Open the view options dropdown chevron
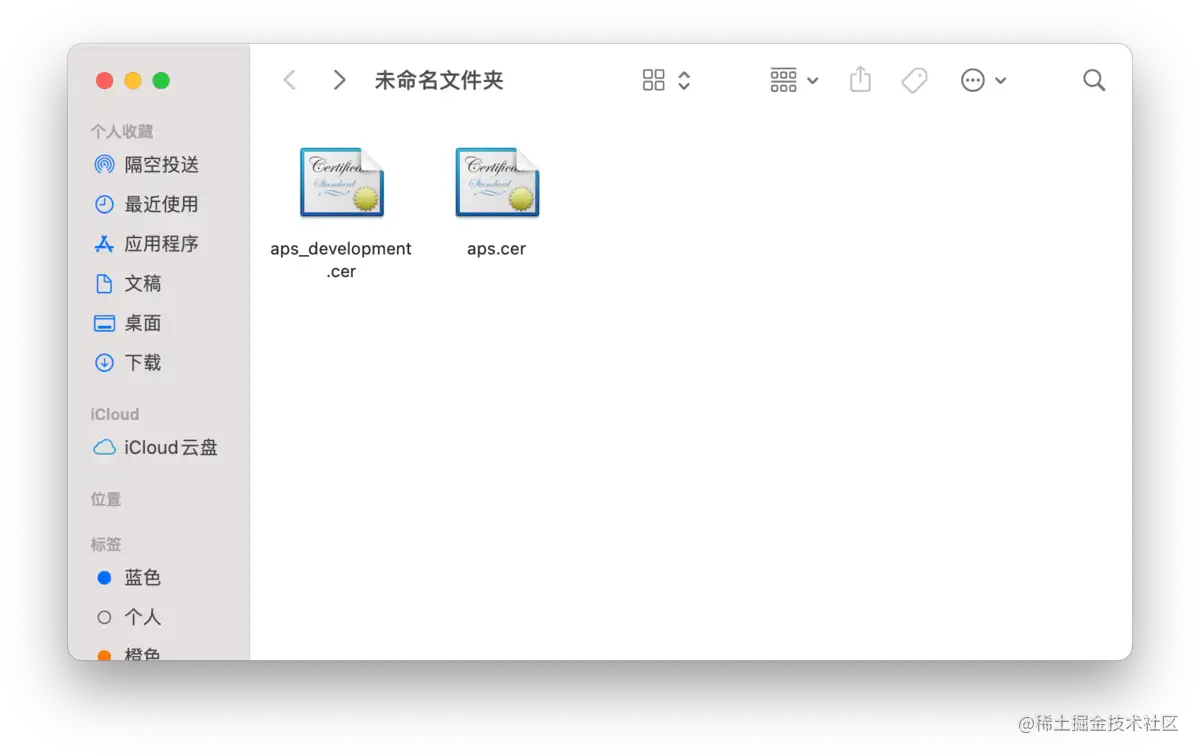The height and width of the screenshot is (755, 1200). pyautogui.click(x=683, y=80)
